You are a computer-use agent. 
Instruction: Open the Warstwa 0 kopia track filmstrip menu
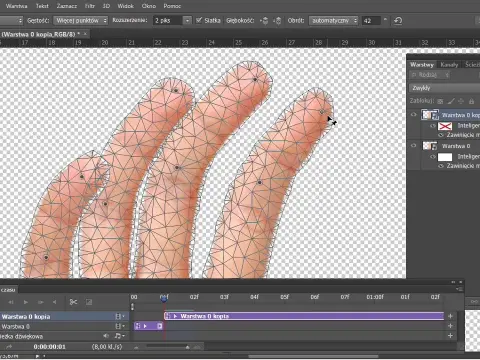(120, 316)
